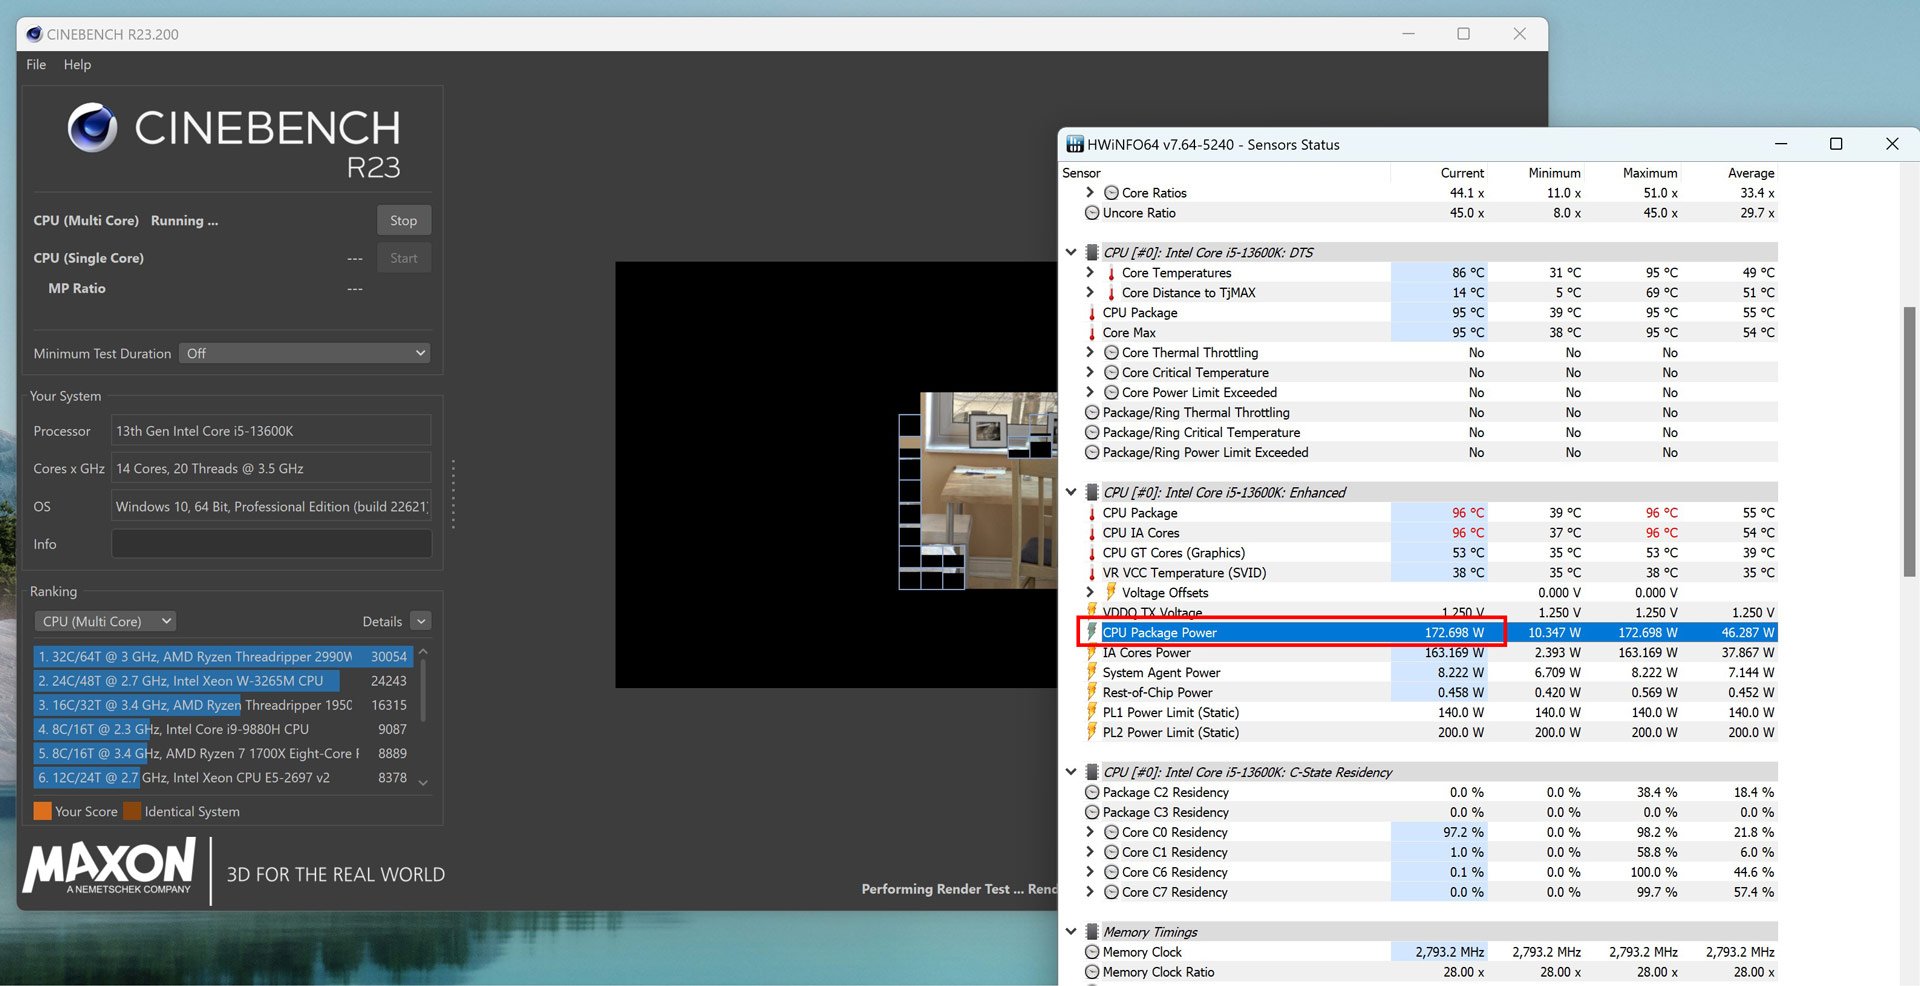
Task: Expand the Core C0 Residency row
Action: click(1090, 832)
